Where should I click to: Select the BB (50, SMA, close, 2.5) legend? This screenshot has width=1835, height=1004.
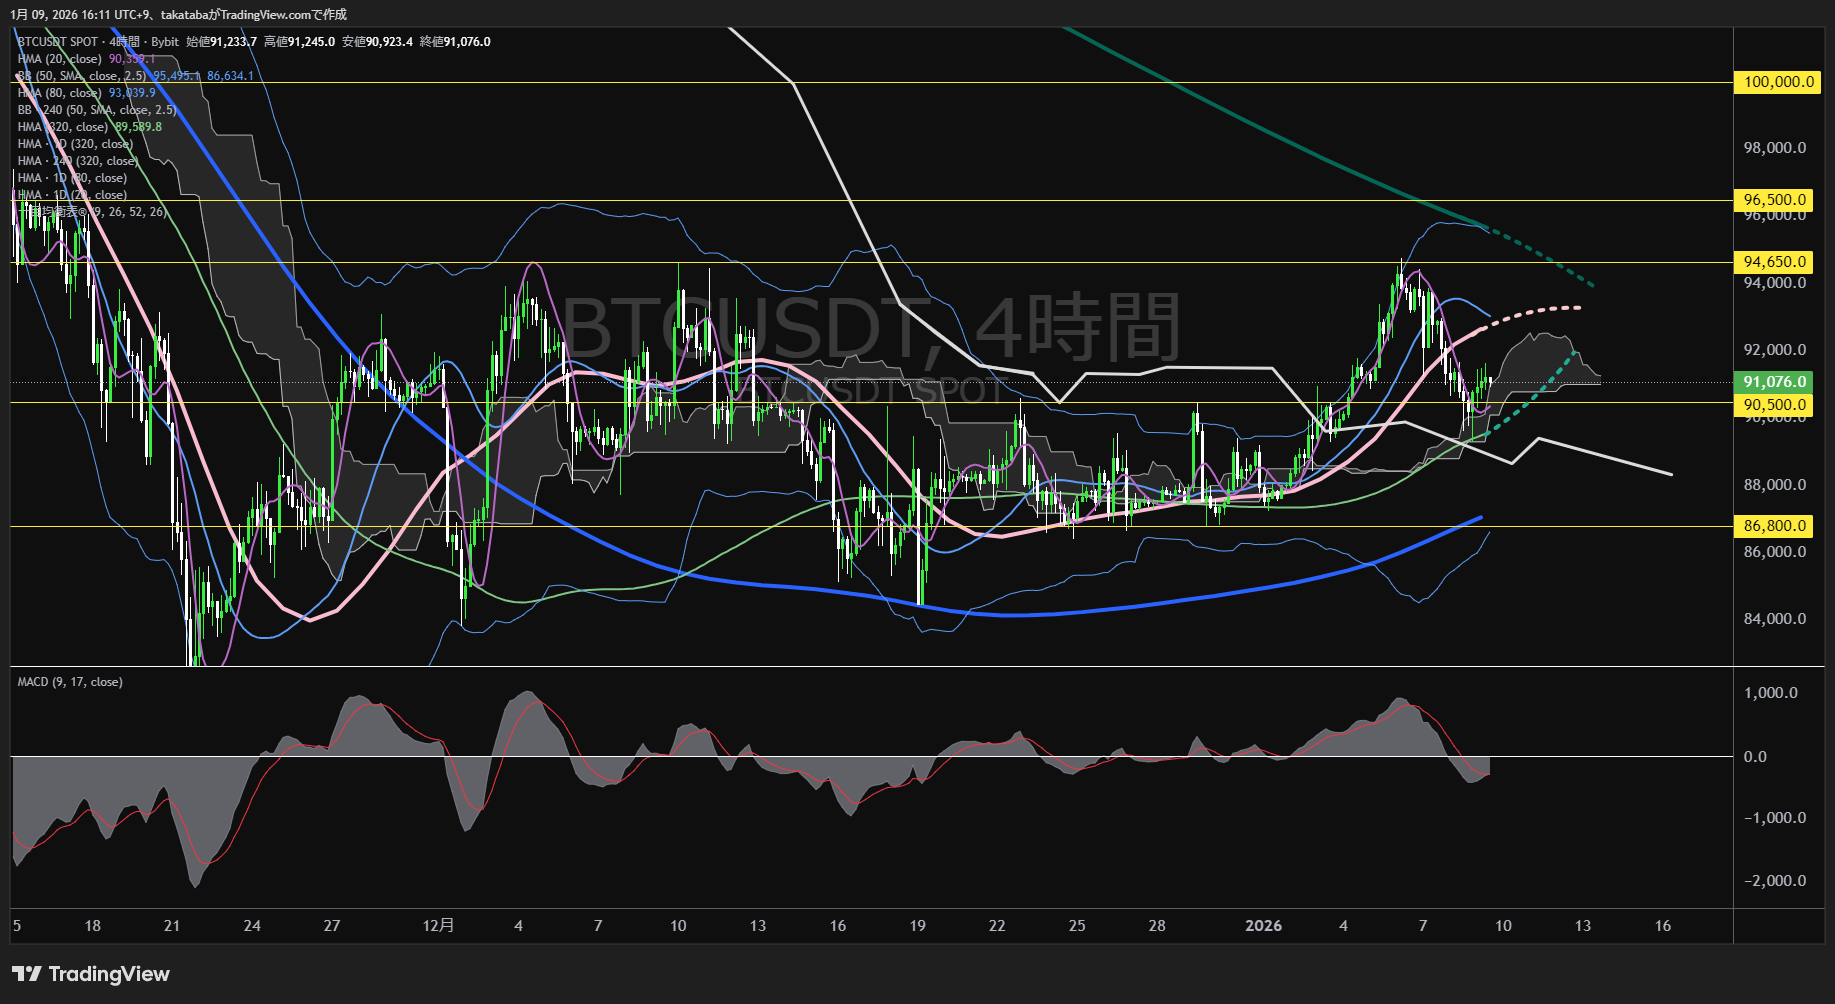click(x=82, y=76)
